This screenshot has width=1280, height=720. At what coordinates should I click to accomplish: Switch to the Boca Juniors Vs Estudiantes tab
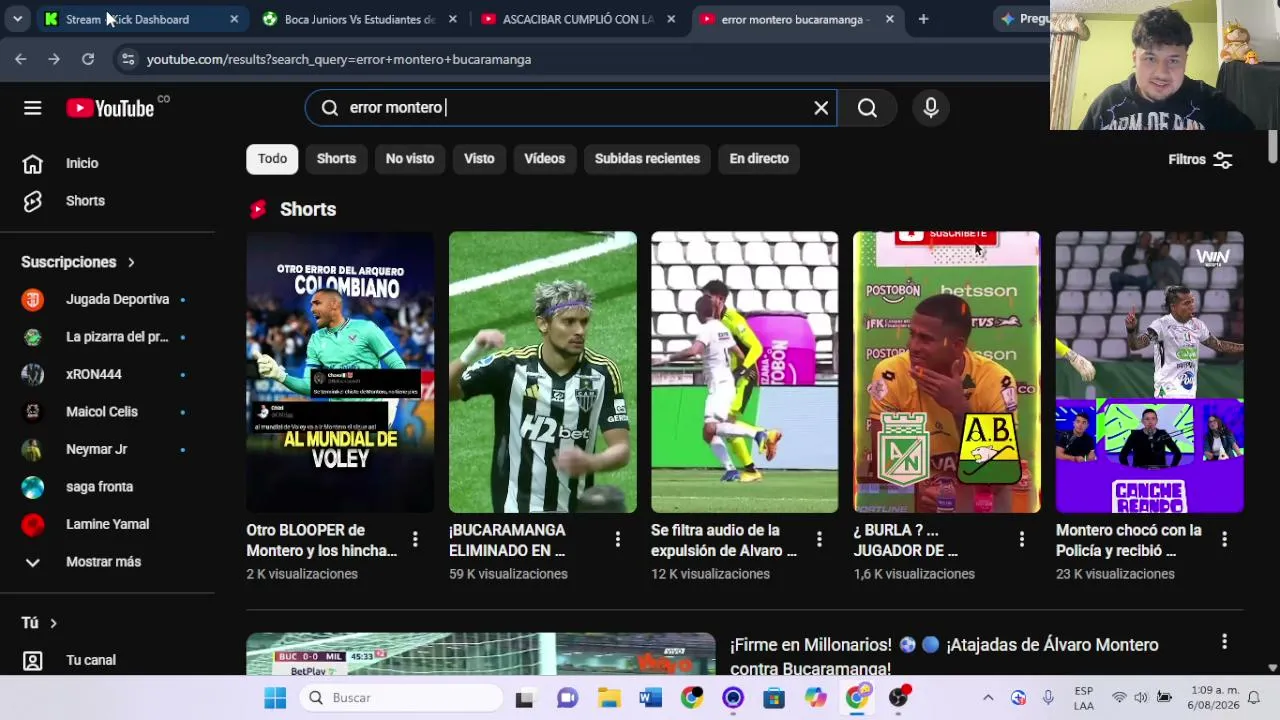(359, 19)
